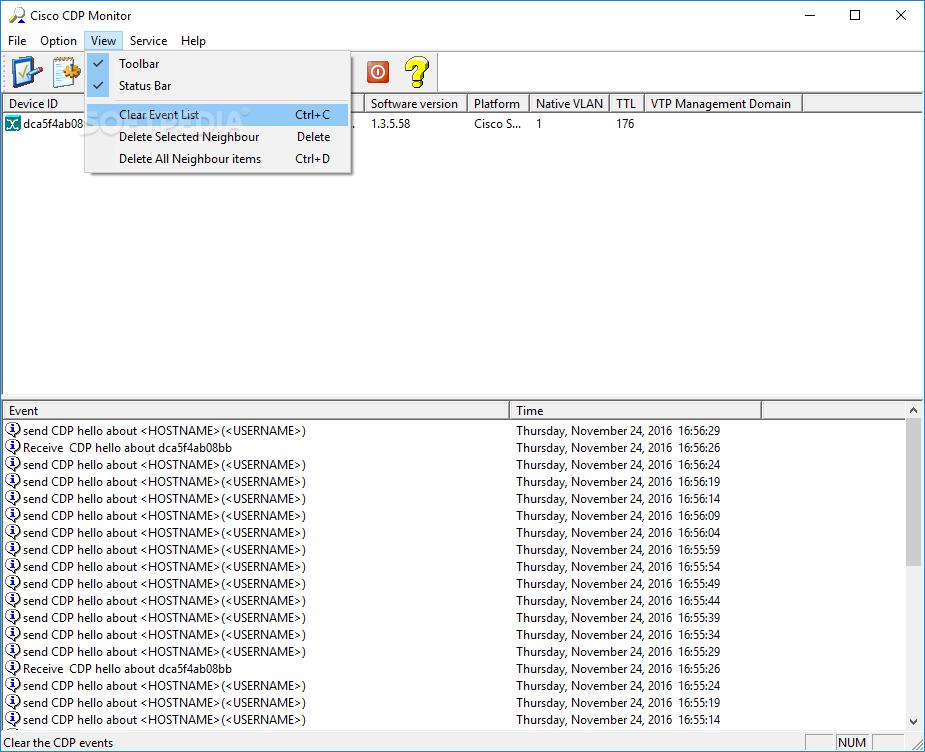This screenshot has width=925, height=752.
Task: Click the event list scrollbar thumb
Action: tap(913, 492)
